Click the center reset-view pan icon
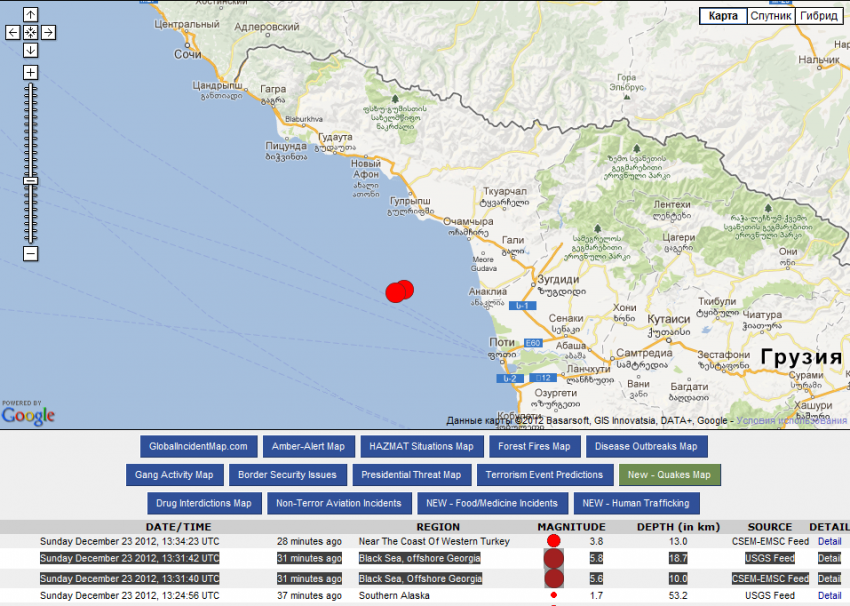Image resolution: width=850 pixels, height=606 pixels. tap(30, 32)
